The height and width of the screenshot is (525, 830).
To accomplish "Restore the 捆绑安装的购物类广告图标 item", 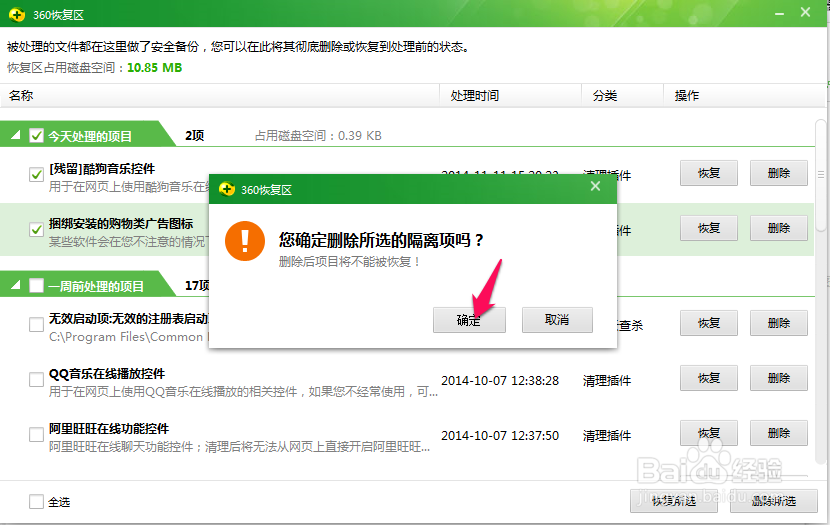I will click(709, 228).
